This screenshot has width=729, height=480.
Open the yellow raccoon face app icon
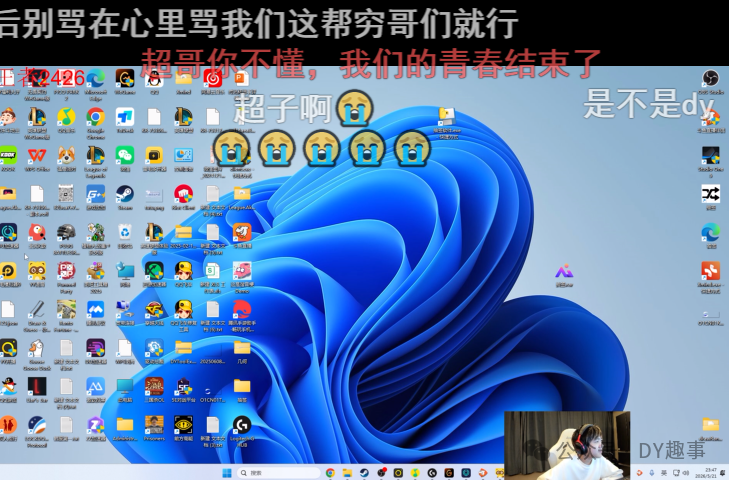[x=37, y=275]
